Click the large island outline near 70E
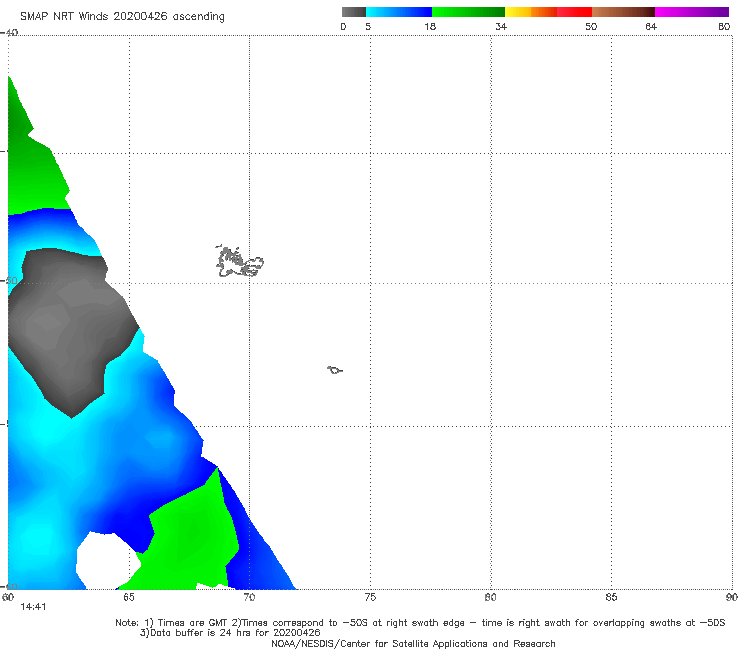This screenshot has width=740, height=650. point(239,261)
